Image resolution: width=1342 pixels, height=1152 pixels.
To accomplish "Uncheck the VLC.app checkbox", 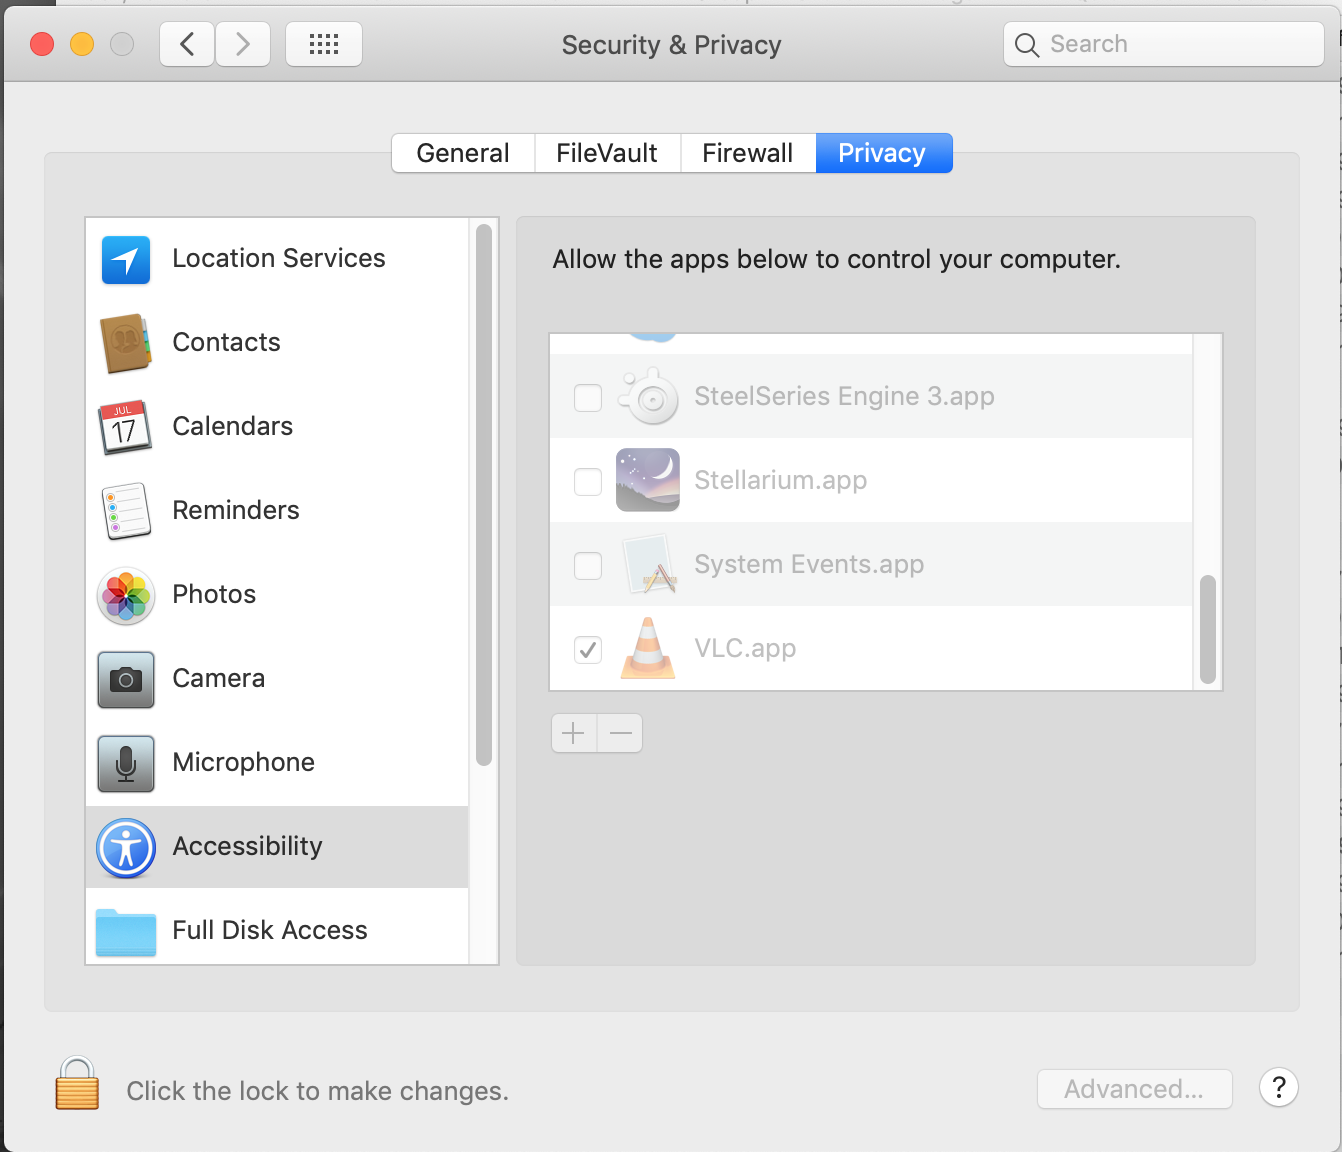I will 588,650.
